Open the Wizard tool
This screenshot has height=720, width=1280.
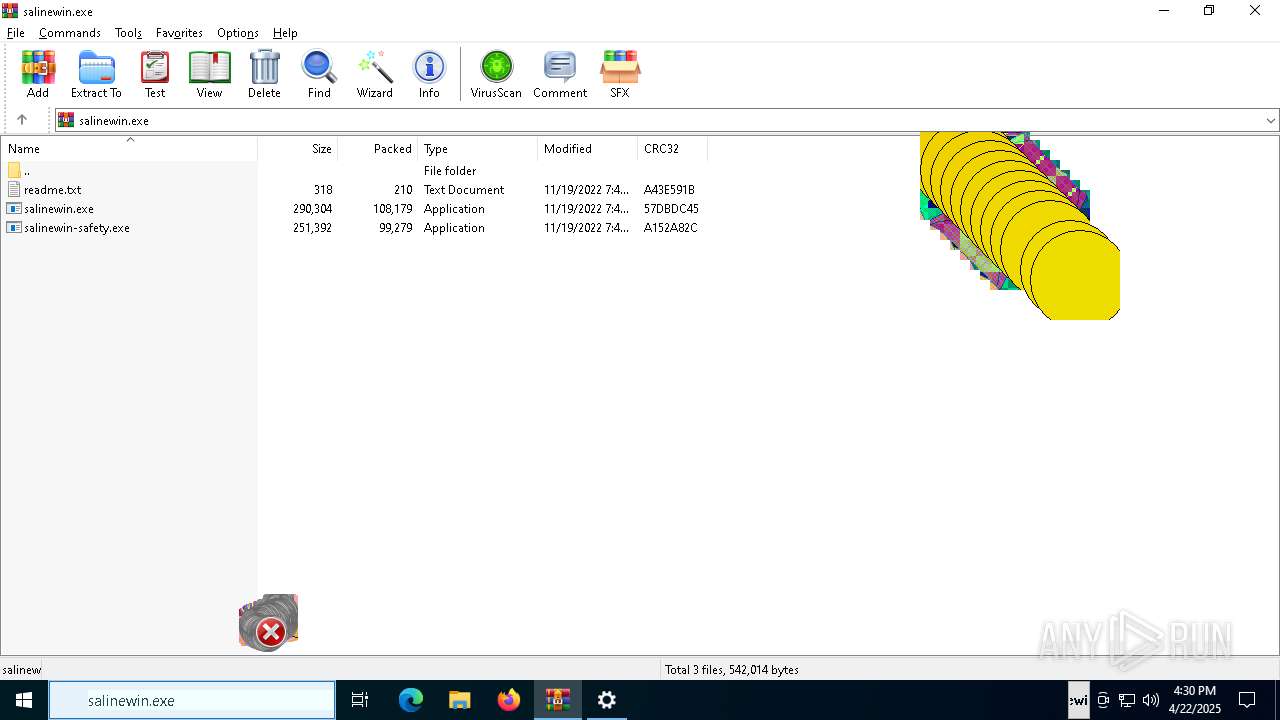click(375, 75)
